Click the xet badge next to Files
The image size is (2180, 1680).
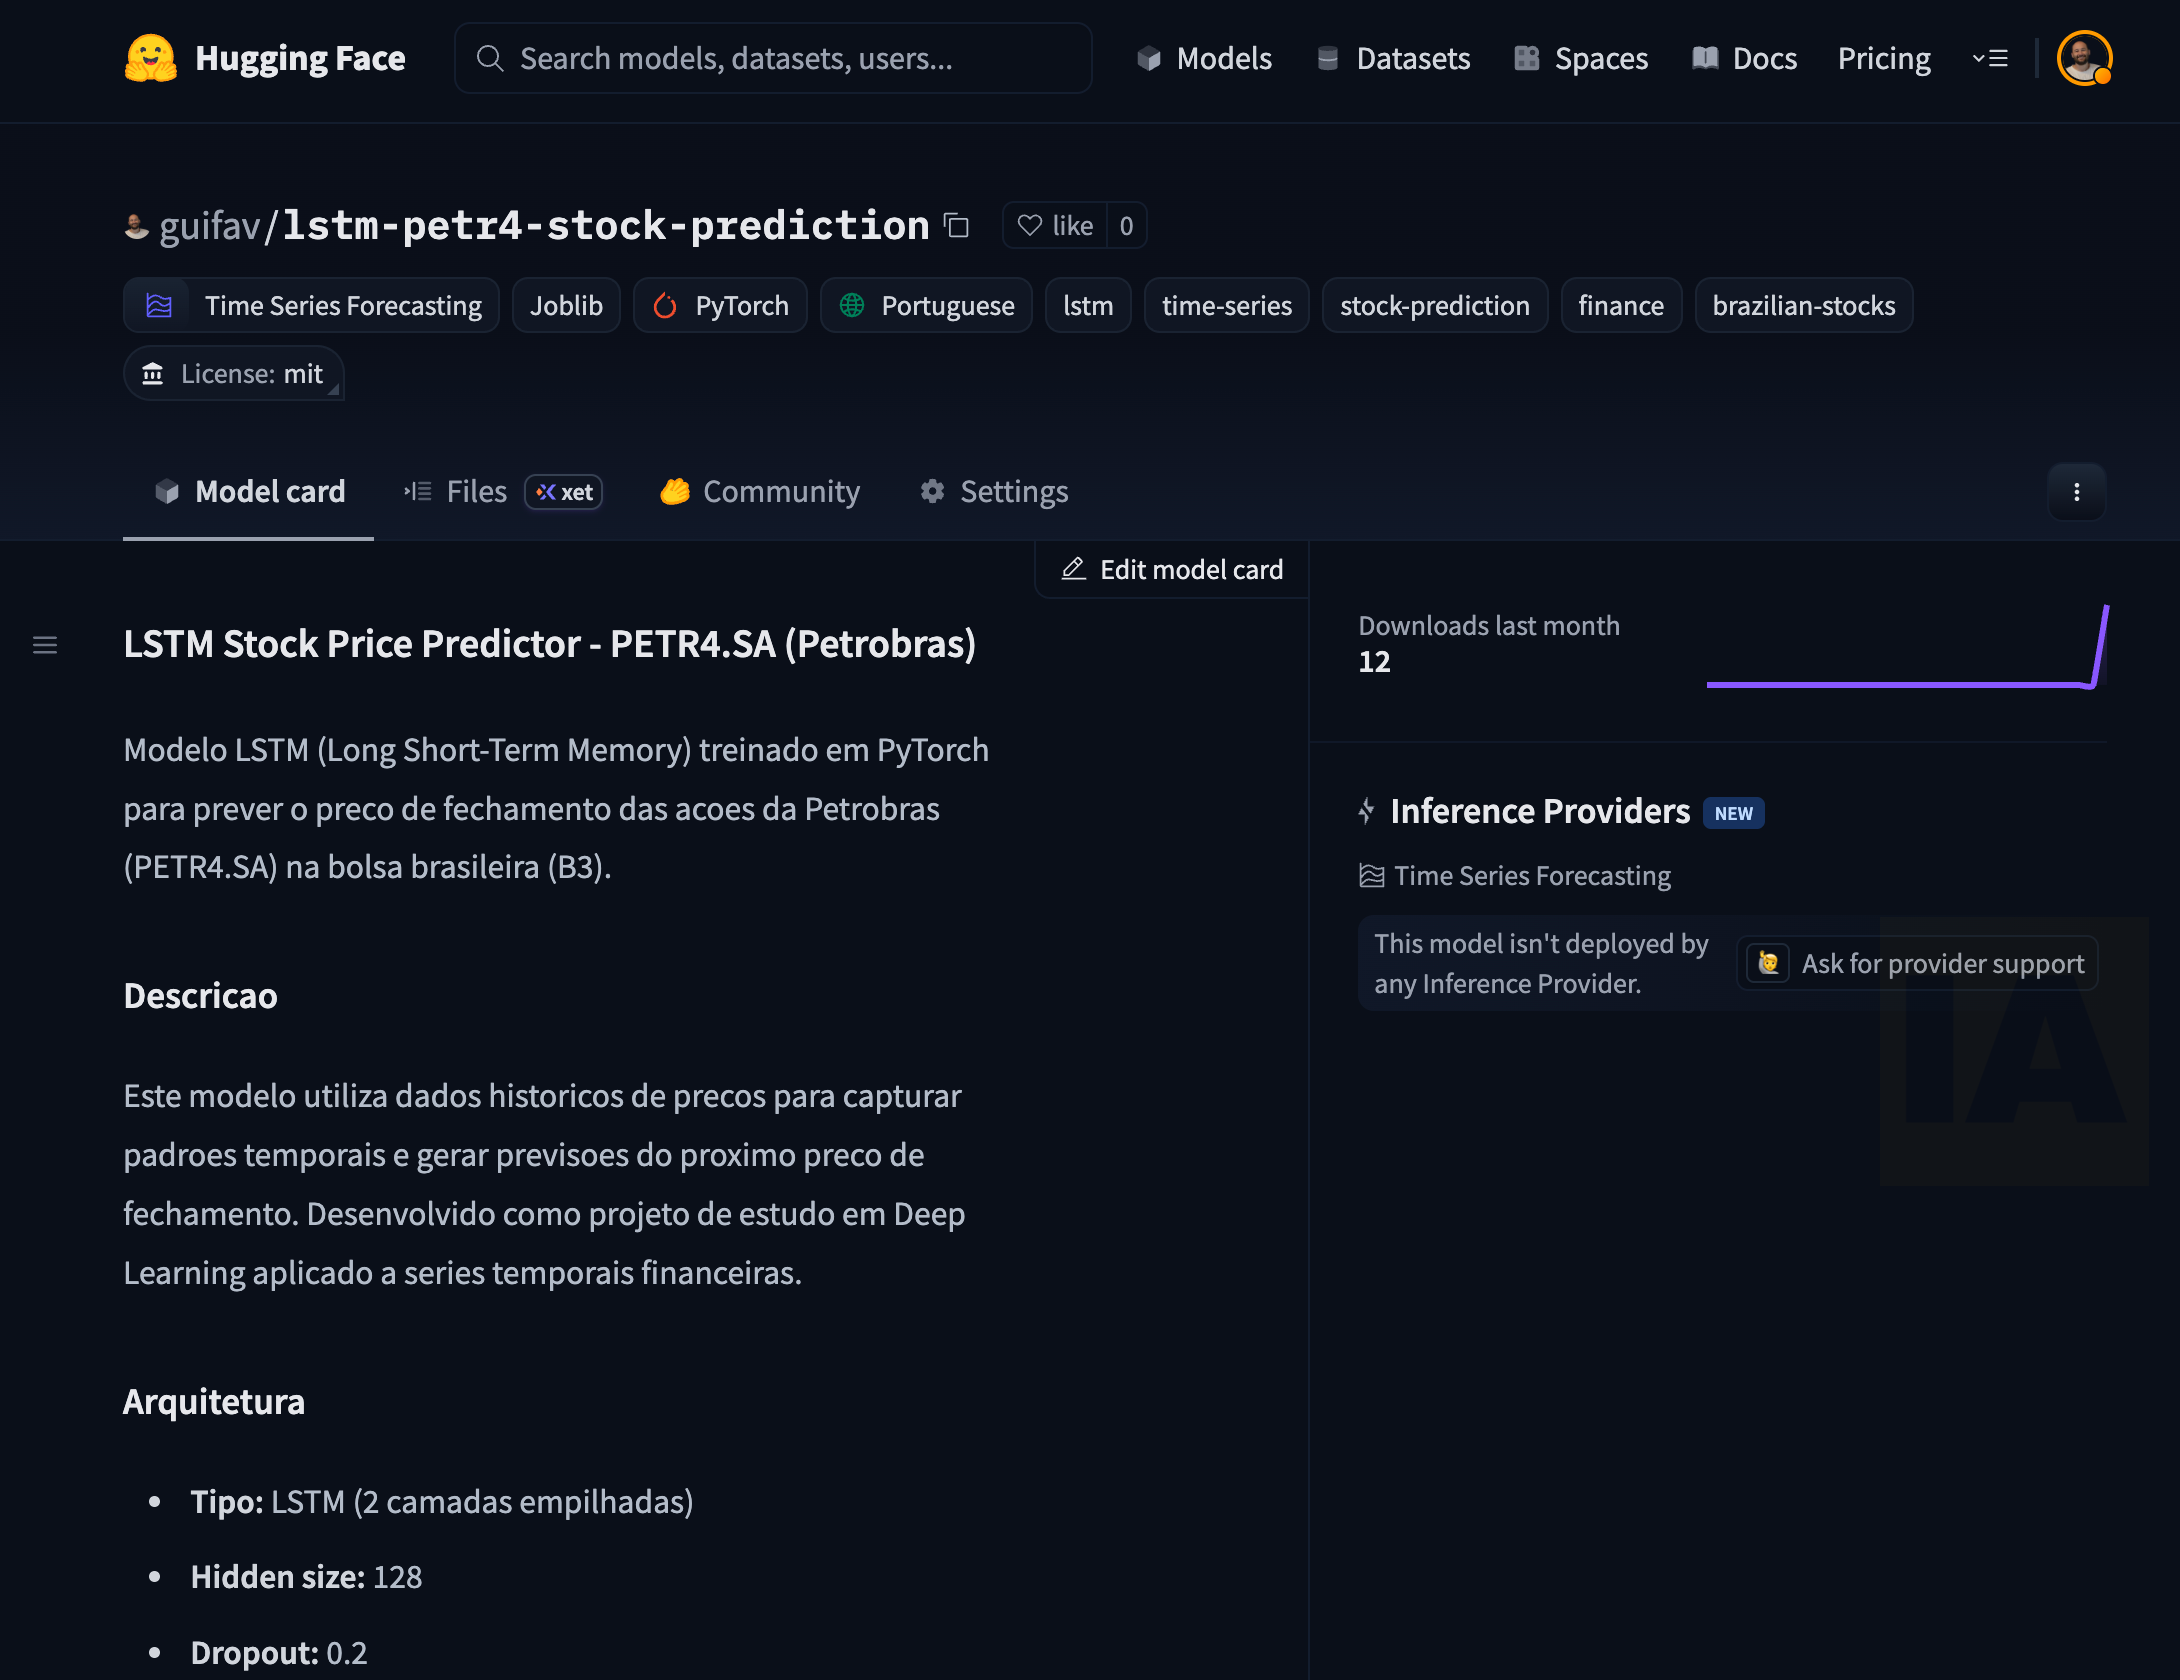point(564,492)
